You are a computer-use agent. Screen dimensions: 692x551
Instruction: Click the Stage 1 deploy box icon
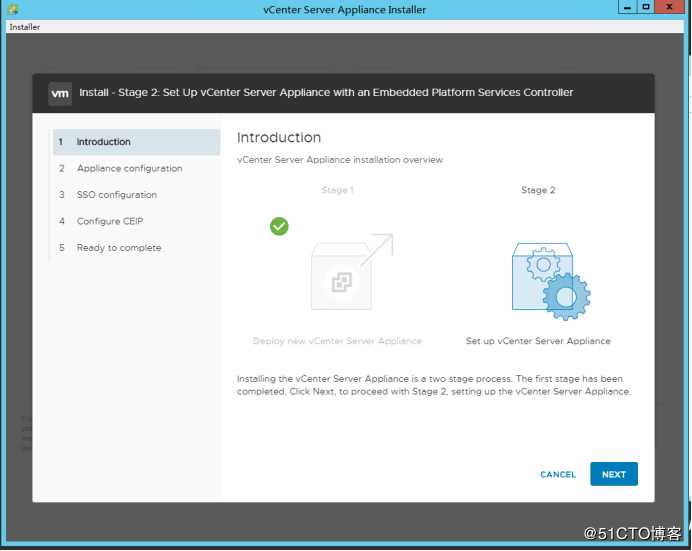click(x=351, y=271)
